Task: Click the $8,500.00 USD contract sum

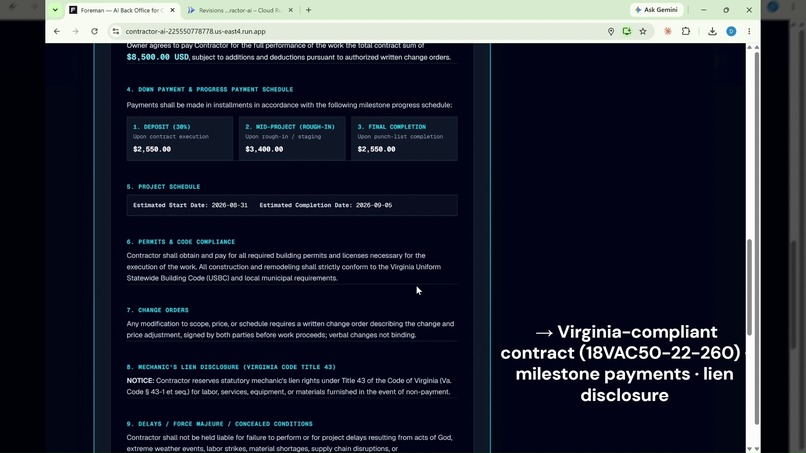Action: pos(158,57)
